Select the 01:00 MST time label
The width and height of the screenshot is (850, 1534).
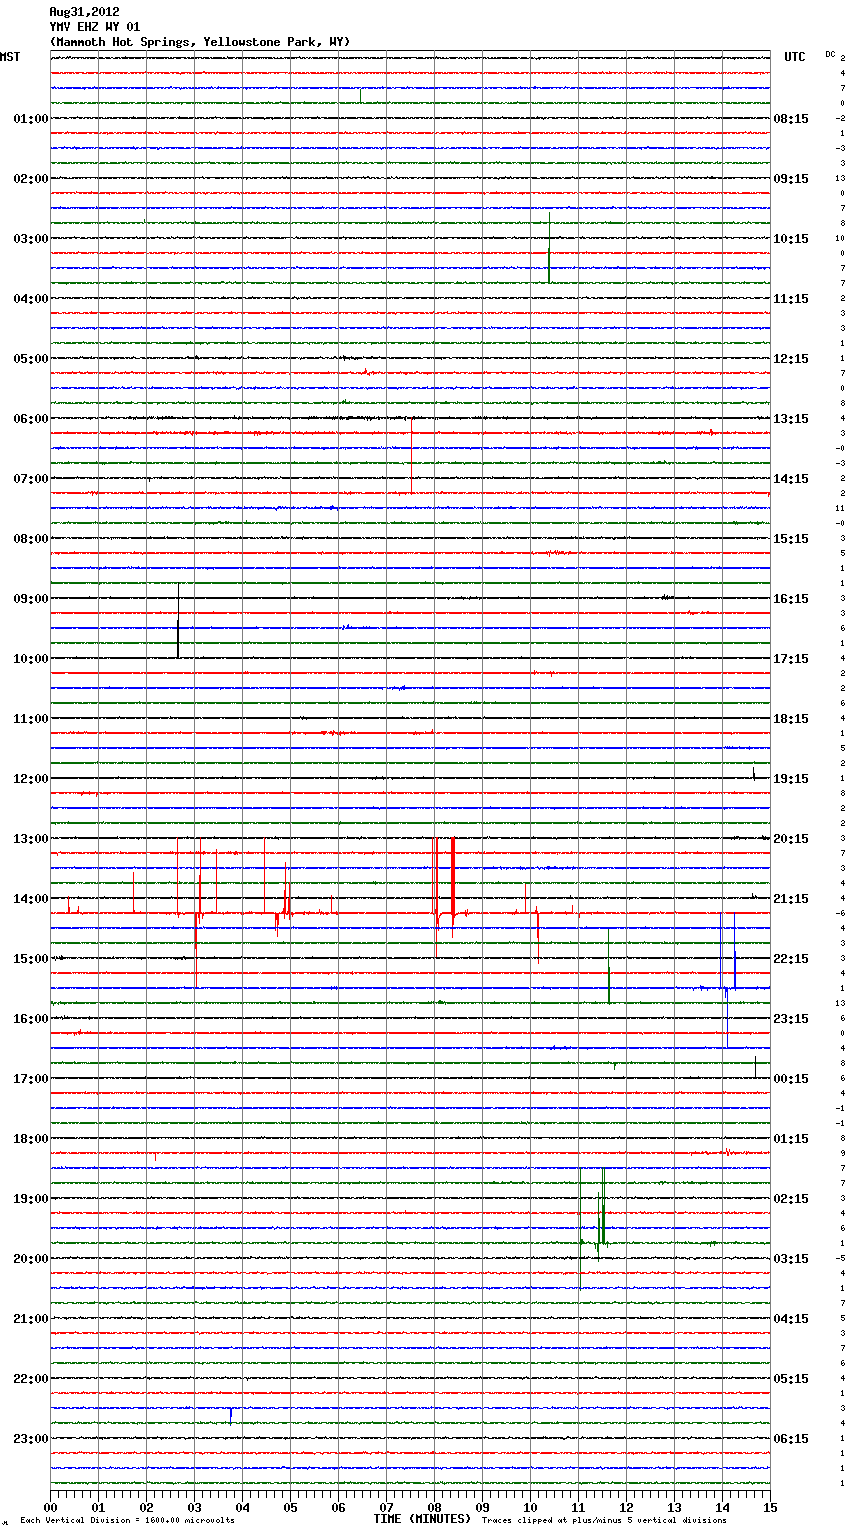[30, 119]
